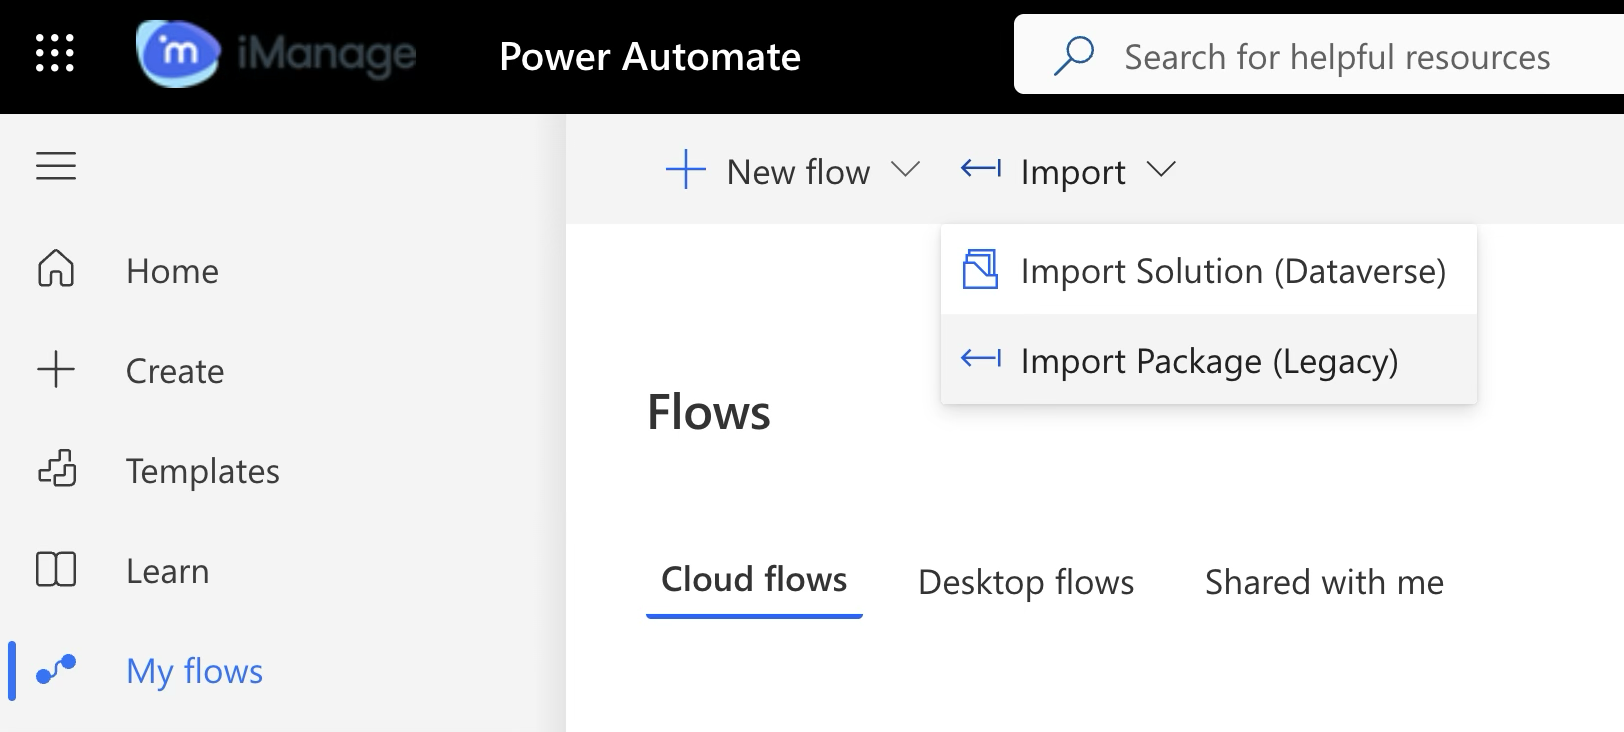
Task: Choose Import Solution (Dataverse) option
Action: coord(1209,270)
